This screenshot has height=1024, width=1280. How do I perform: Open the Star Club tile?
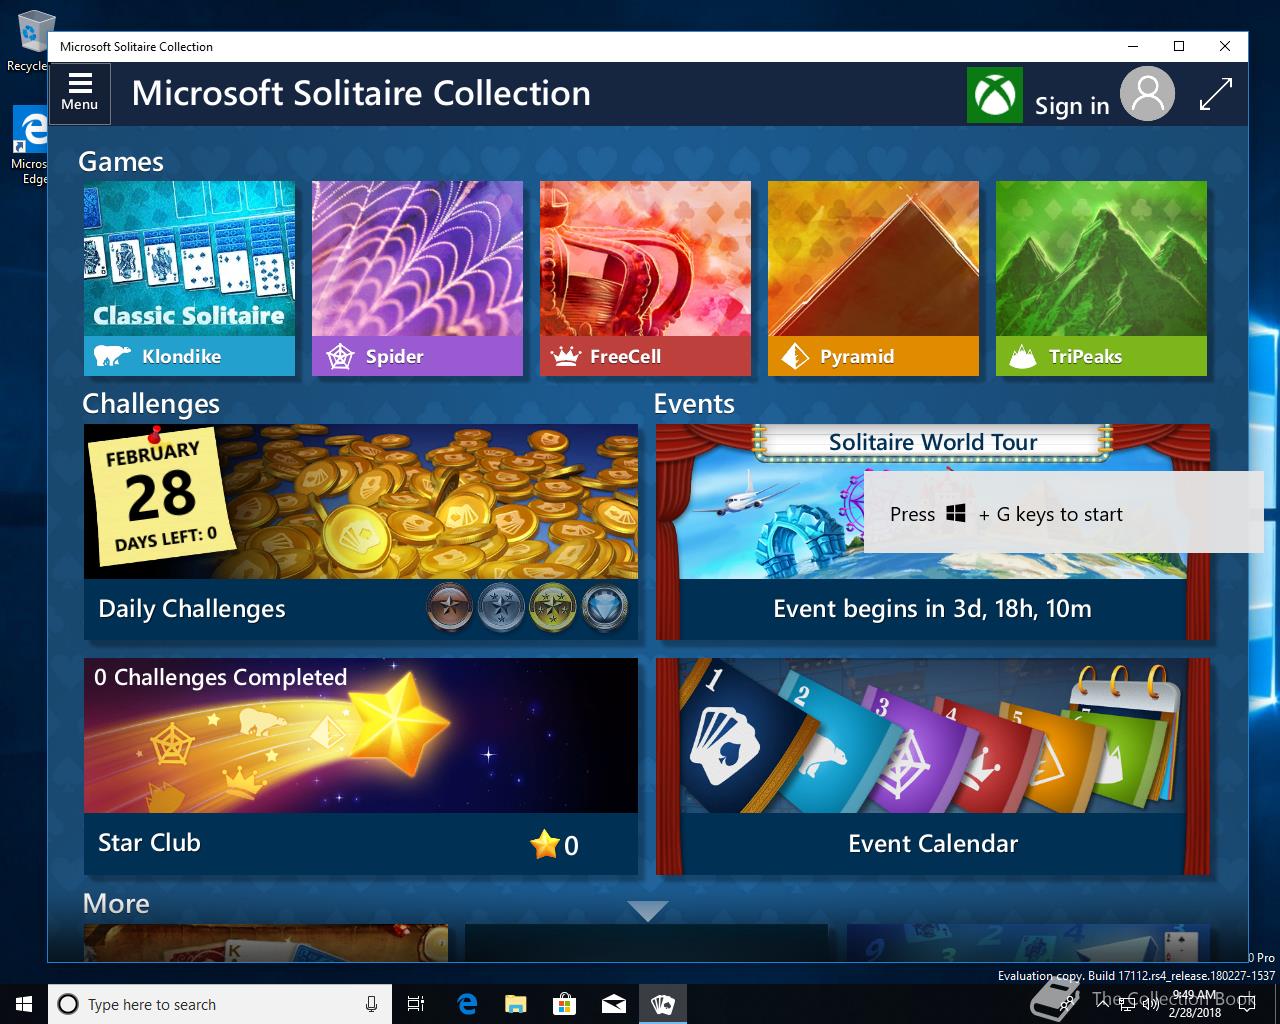(361, 766)
